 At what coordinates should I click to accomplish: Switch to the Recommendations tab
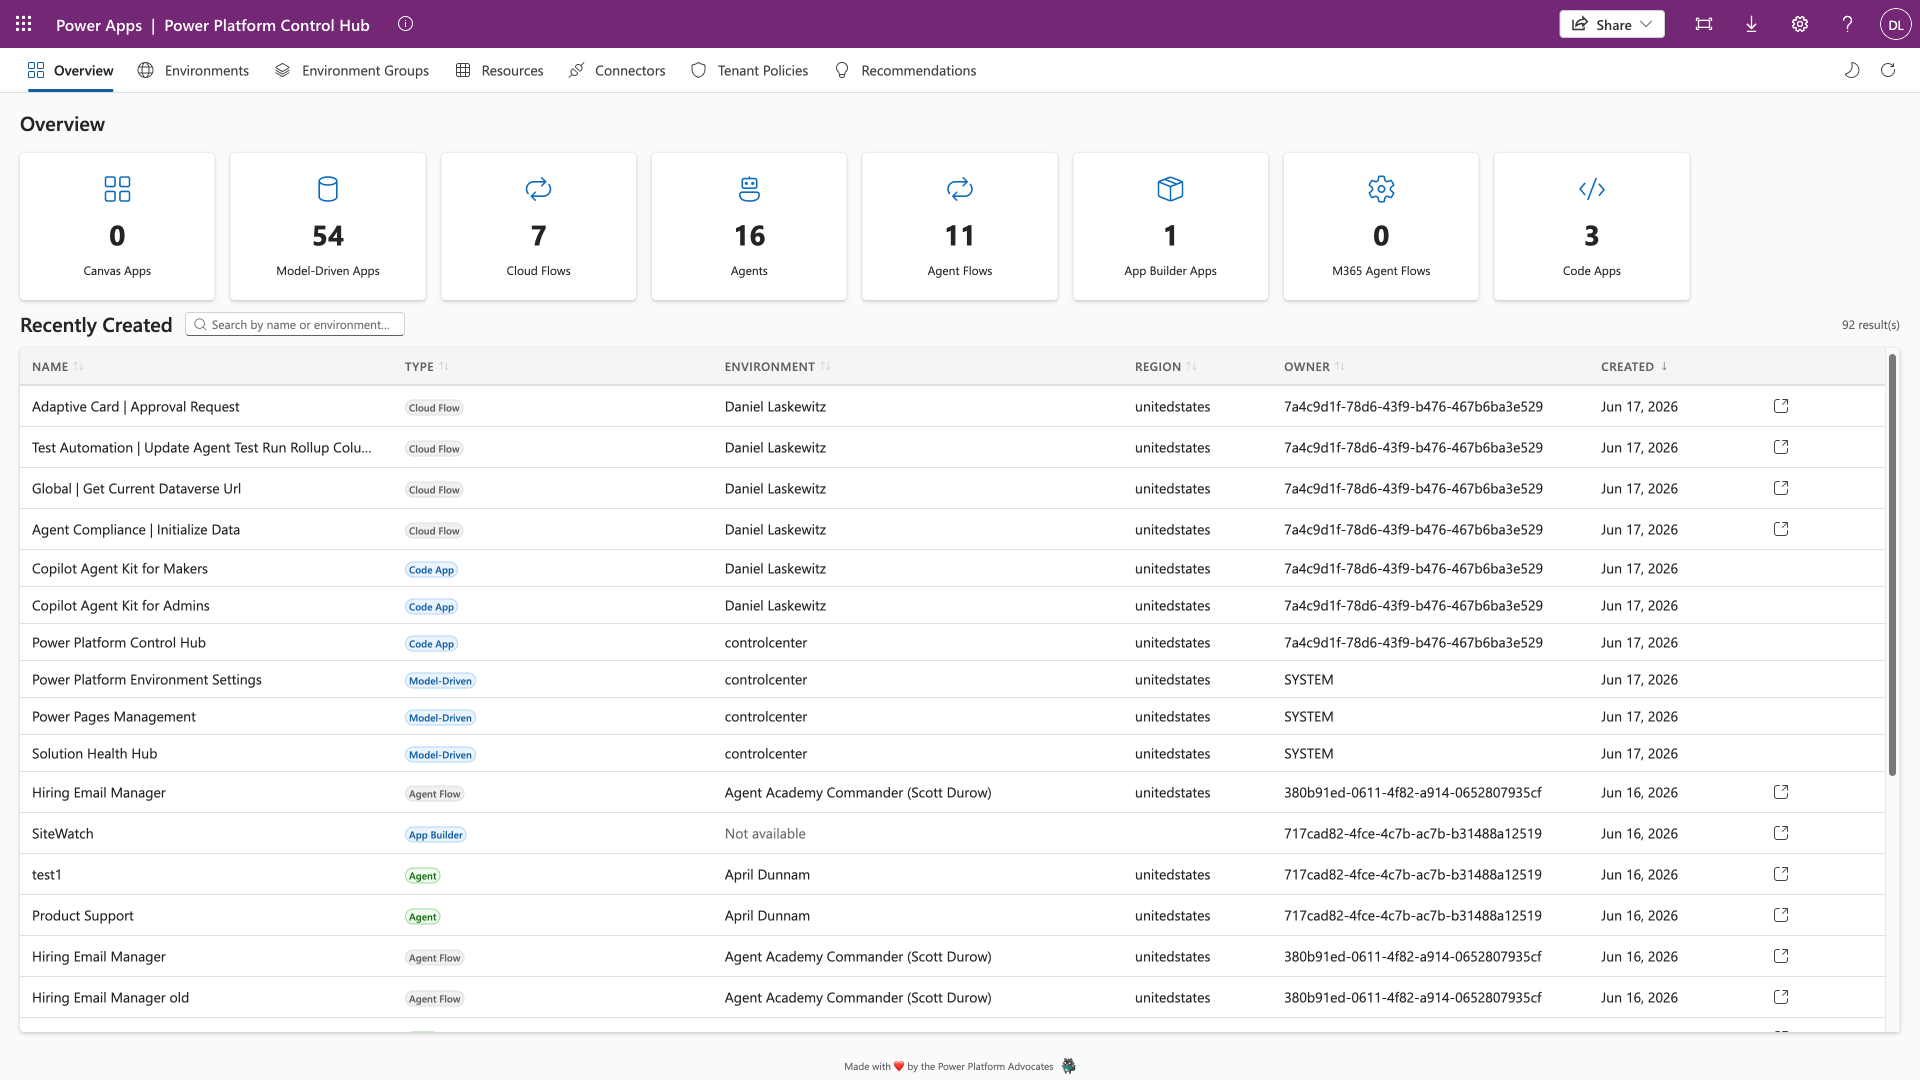pos(905,70)
